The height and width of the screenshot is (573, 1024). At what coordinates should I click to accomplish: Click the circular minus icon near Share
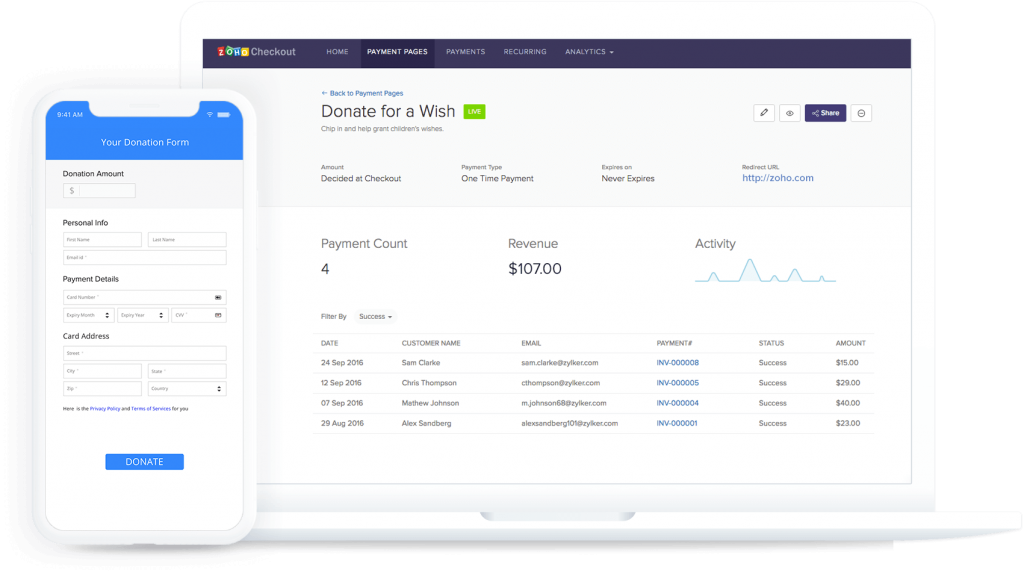point(861,113)
